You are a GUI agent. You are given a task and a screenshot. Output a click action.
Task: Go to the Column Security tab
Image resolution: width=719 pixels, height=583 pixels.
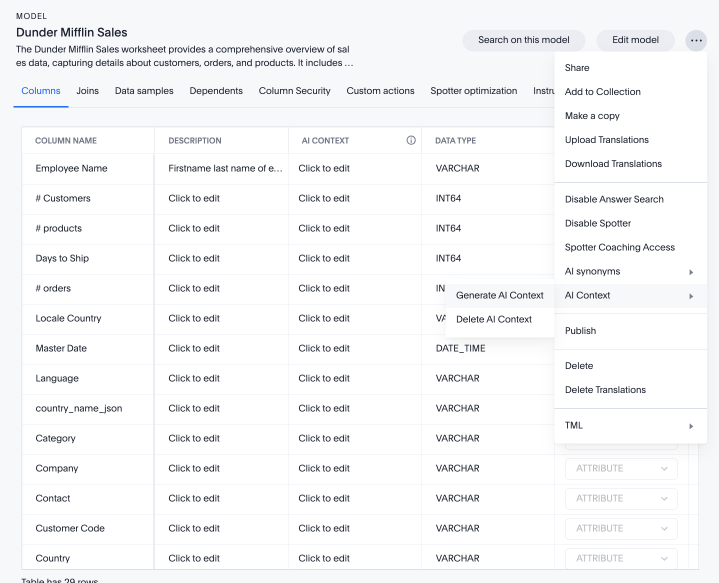(x=294, y=91)
